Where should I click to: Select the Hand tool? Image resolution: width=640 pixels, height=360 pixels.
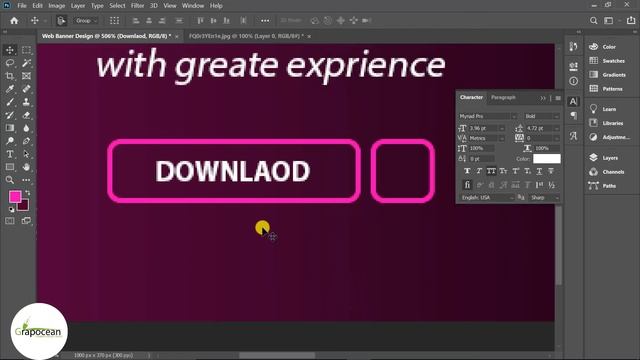(26, 167)
